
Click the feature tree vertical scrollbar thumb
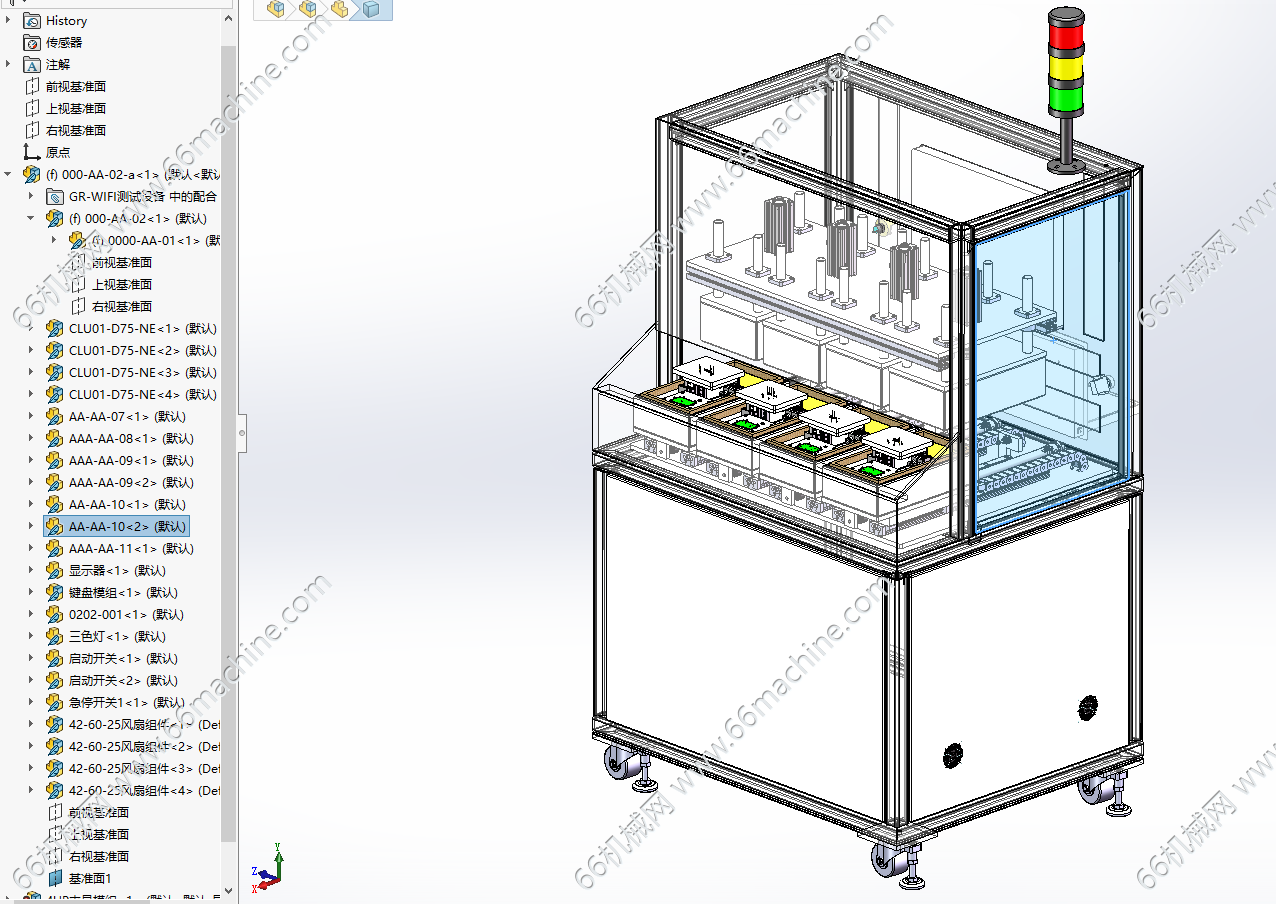pyautogui.click(x=229, y=440)
